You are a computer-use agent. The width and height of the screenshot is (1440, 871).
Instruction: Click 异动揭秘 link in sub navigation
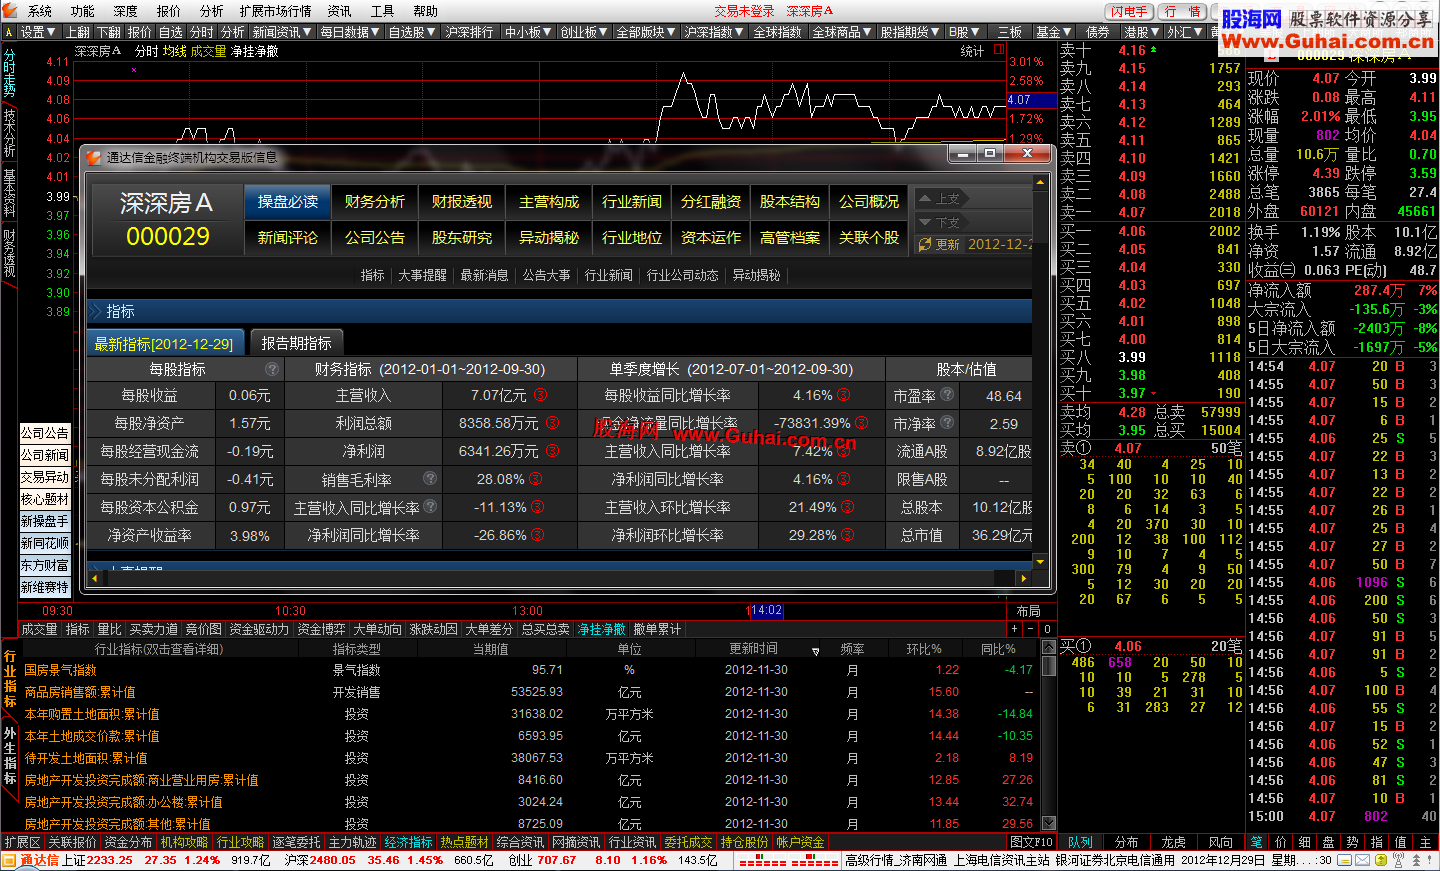pyautogui.click(x=756, y=275)
